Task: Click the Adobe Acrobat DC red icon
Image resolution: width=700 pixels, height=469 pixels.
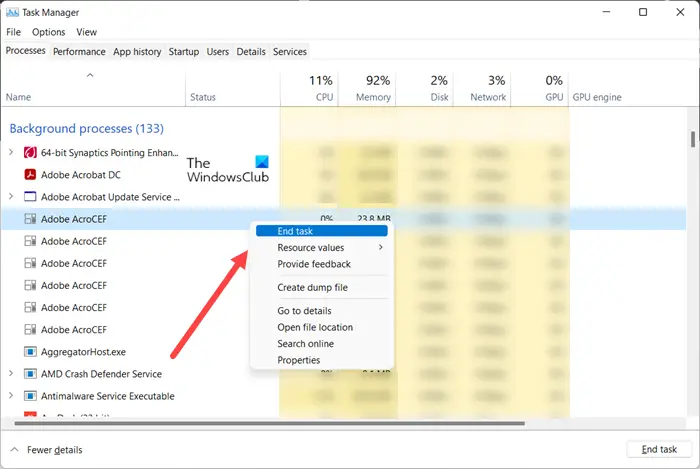Action: [x=30, y=174]
